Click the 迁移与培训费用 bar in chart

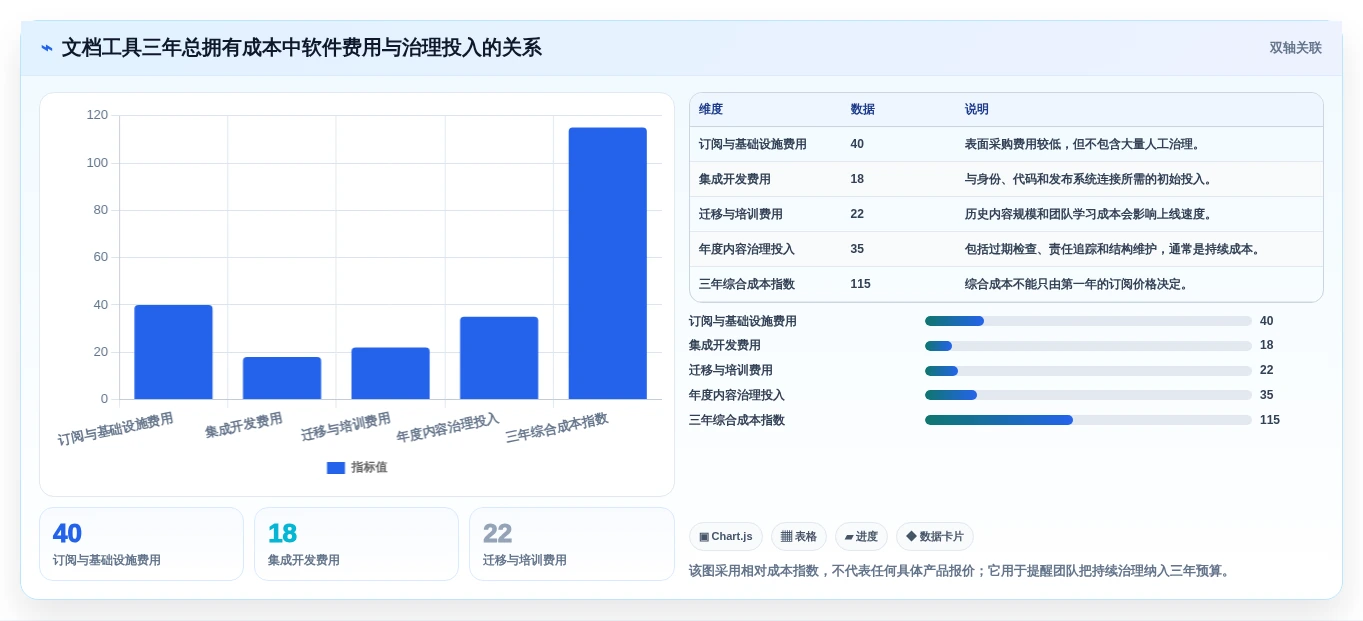pos(390,373)
